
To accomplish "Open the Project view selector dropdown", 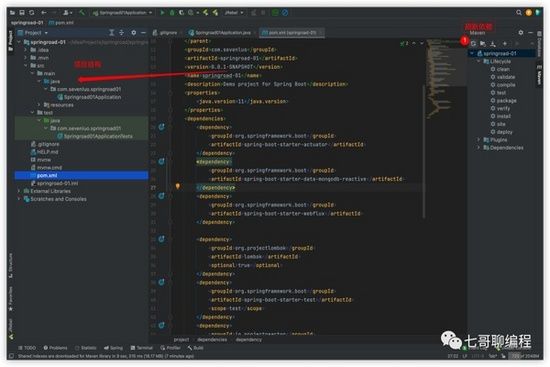I will pos(33,33).
